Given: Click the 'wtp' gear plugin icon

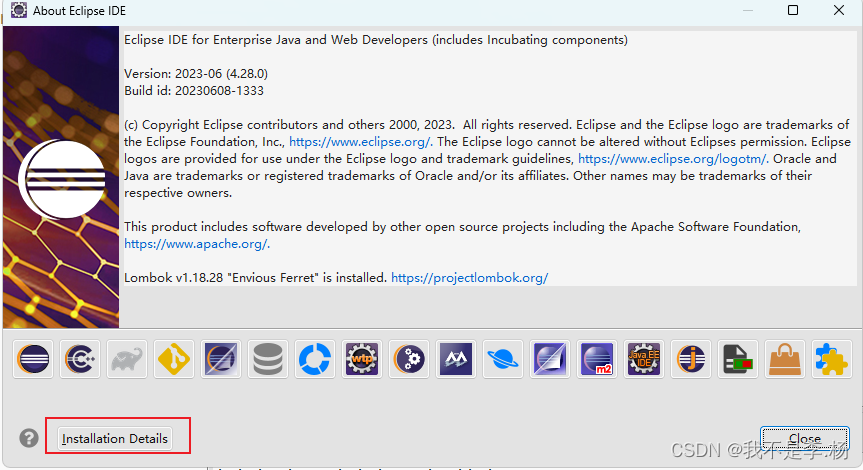Looking at the screenshot, I should pyautogui.click(x=362, y=359).
